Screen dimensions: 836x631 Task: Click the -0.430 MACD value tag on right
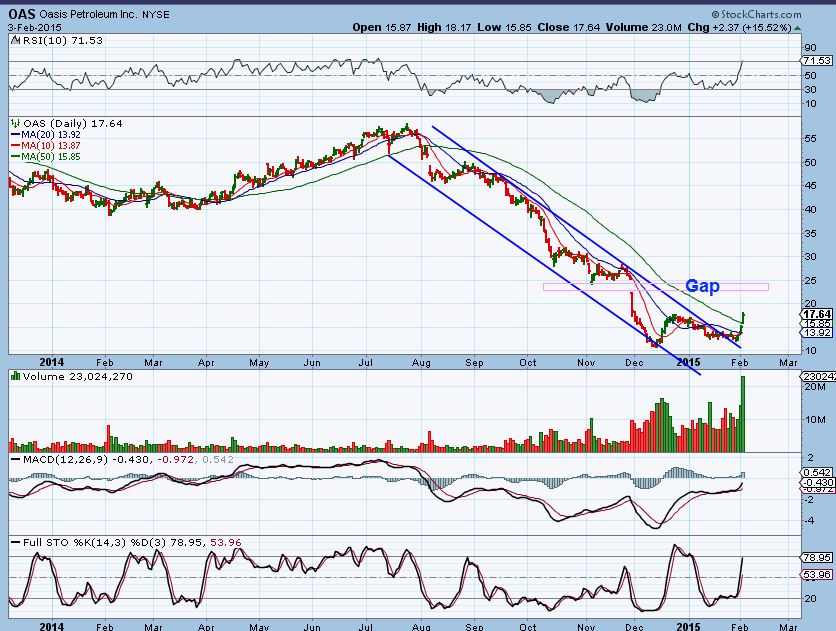pos(817,482)
